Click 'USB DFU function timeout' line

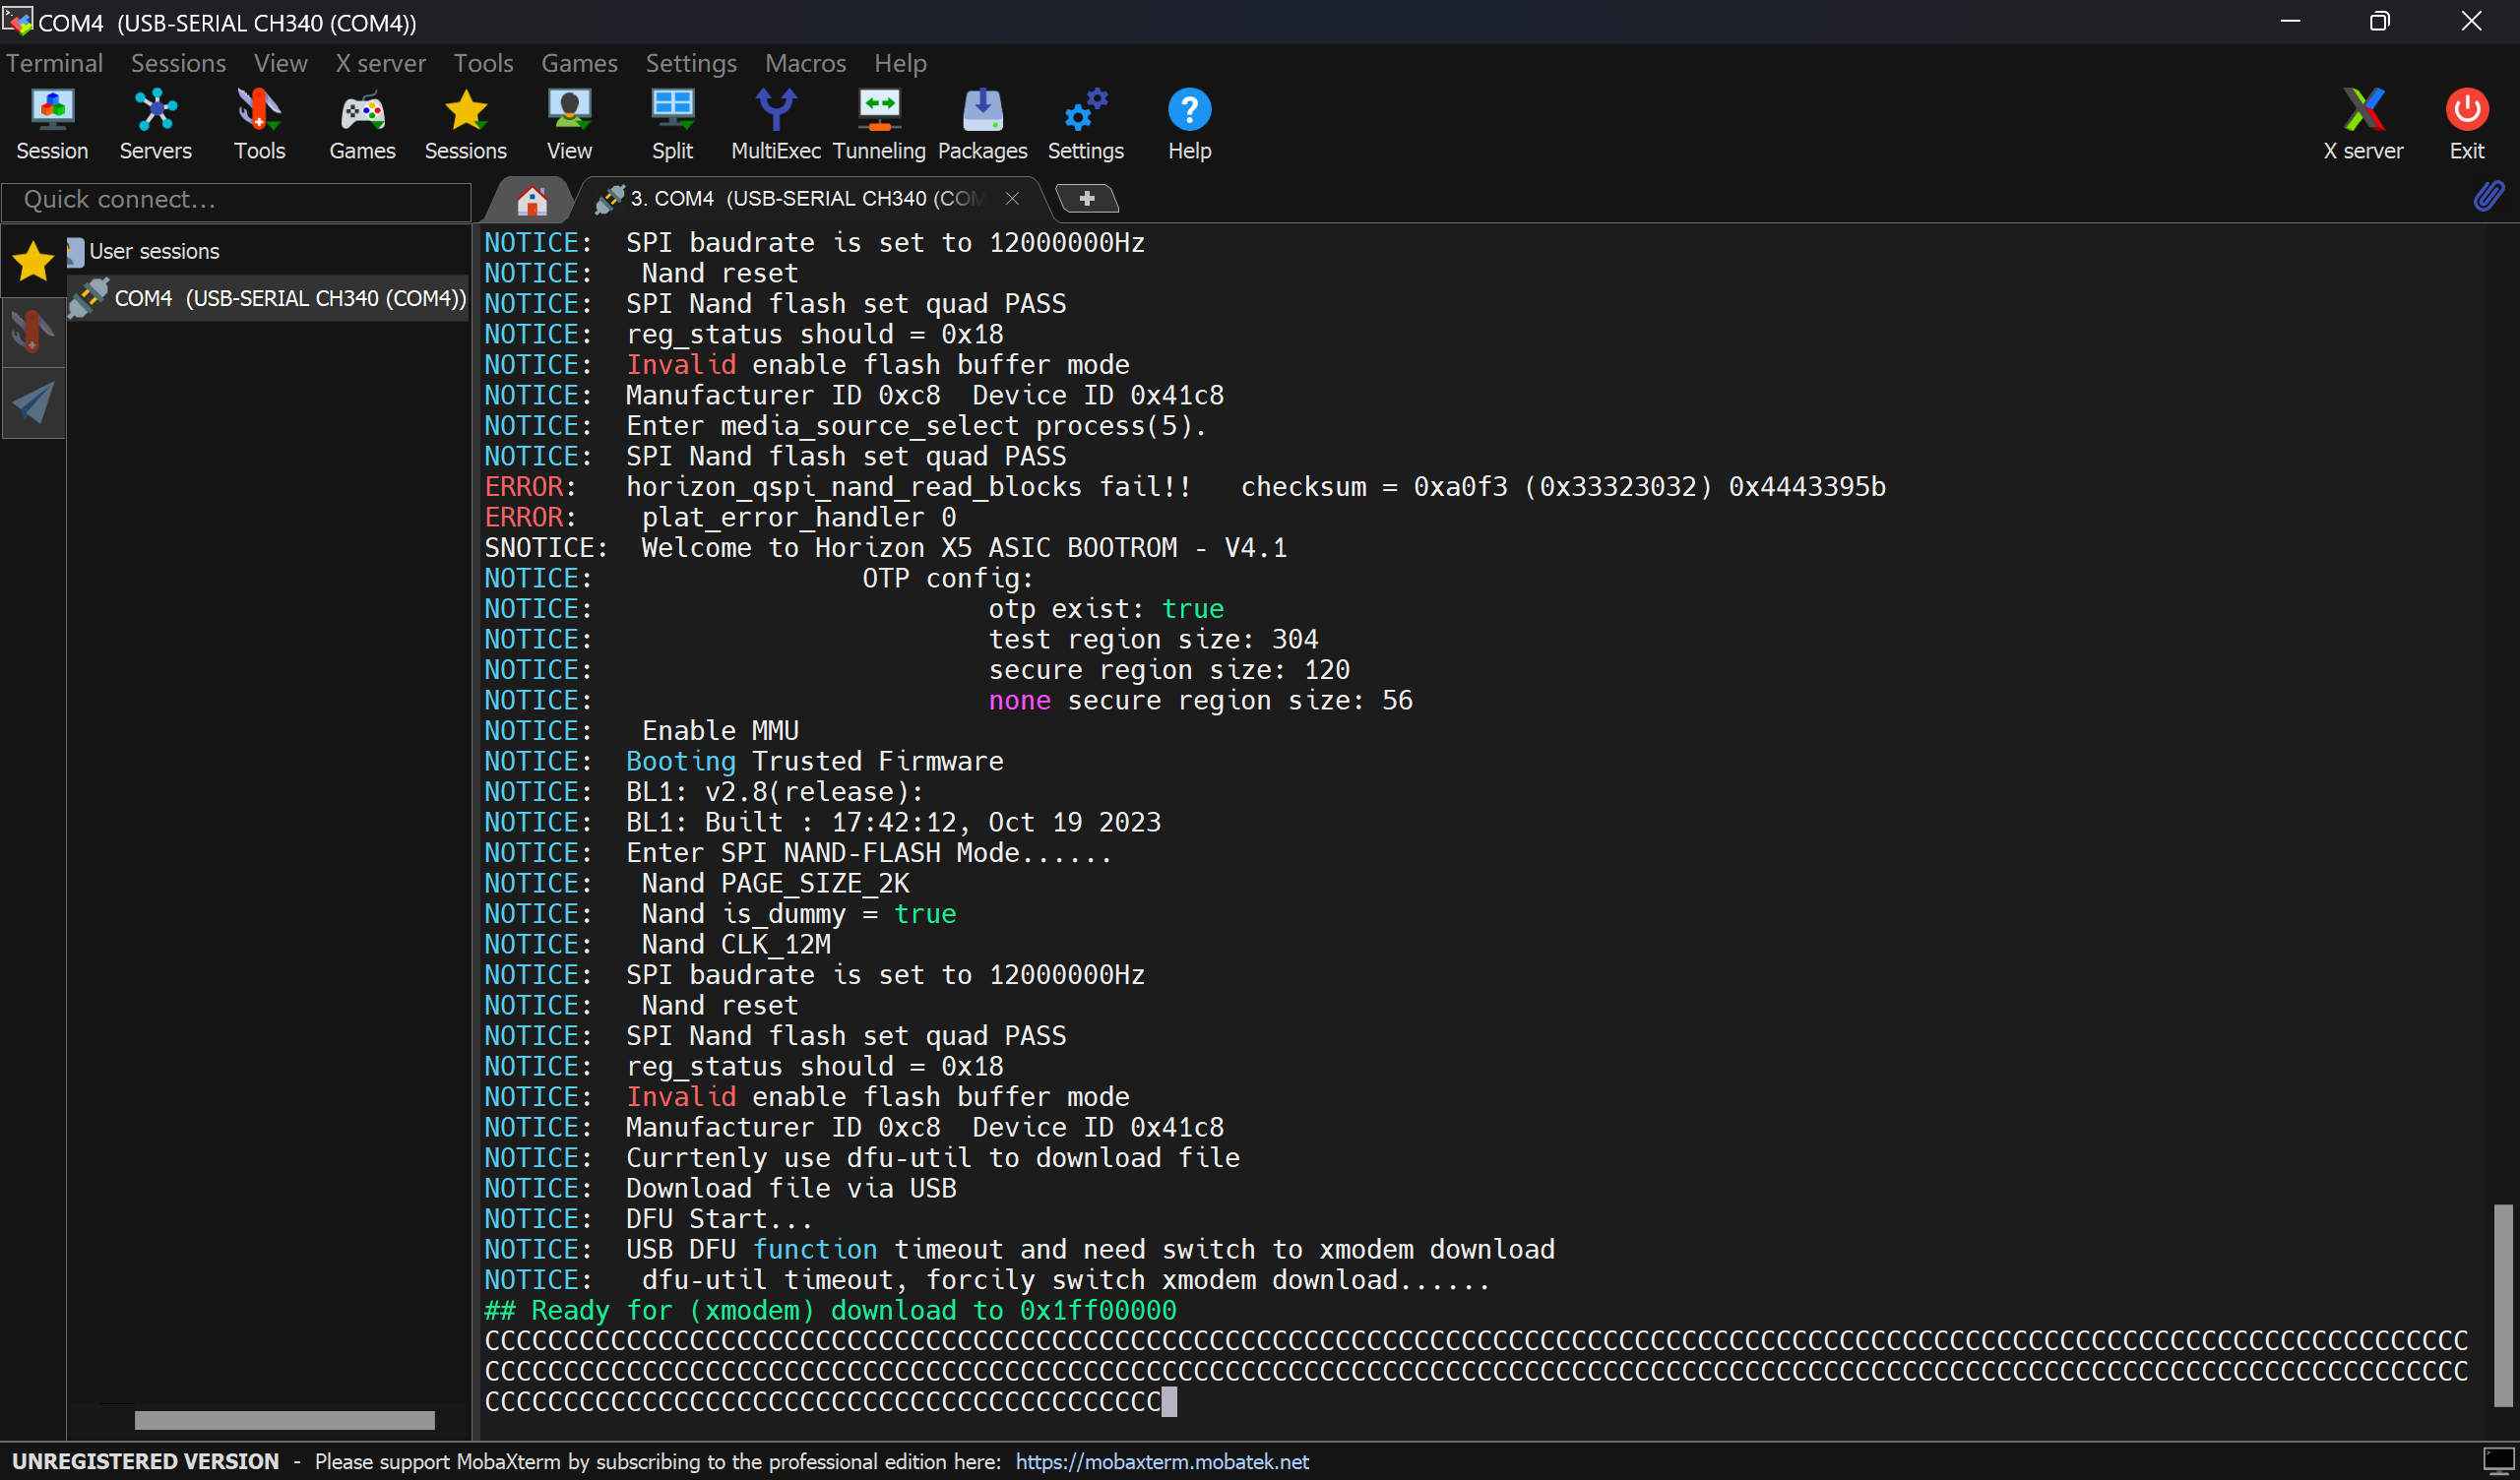1019,1249
